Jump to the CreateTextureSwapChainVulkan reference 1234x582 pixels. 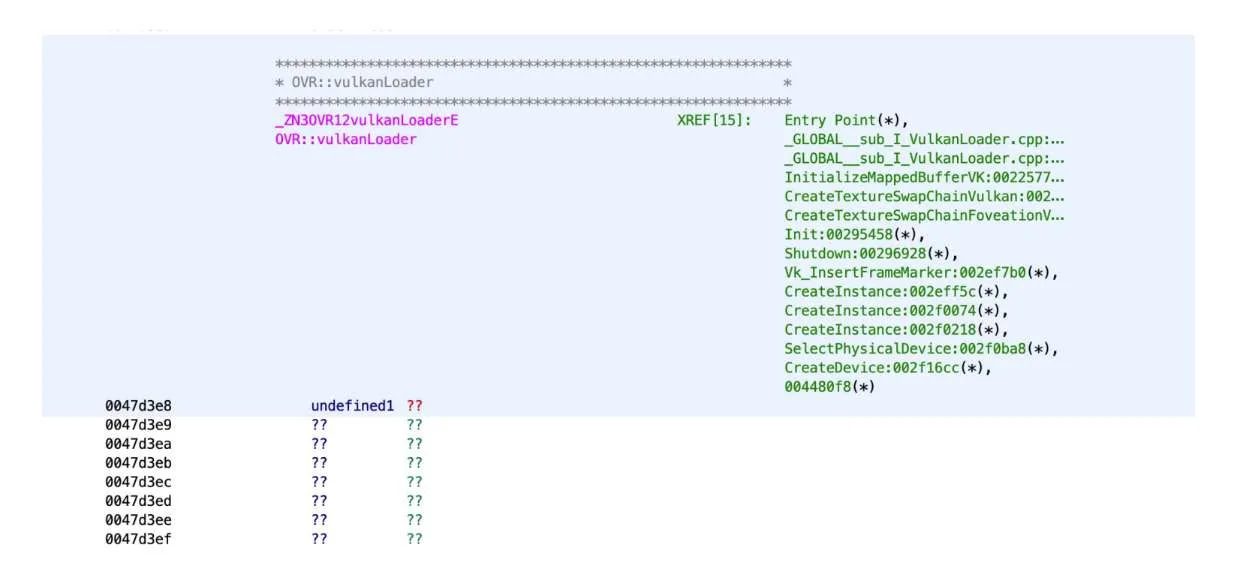tap(924, 196)
